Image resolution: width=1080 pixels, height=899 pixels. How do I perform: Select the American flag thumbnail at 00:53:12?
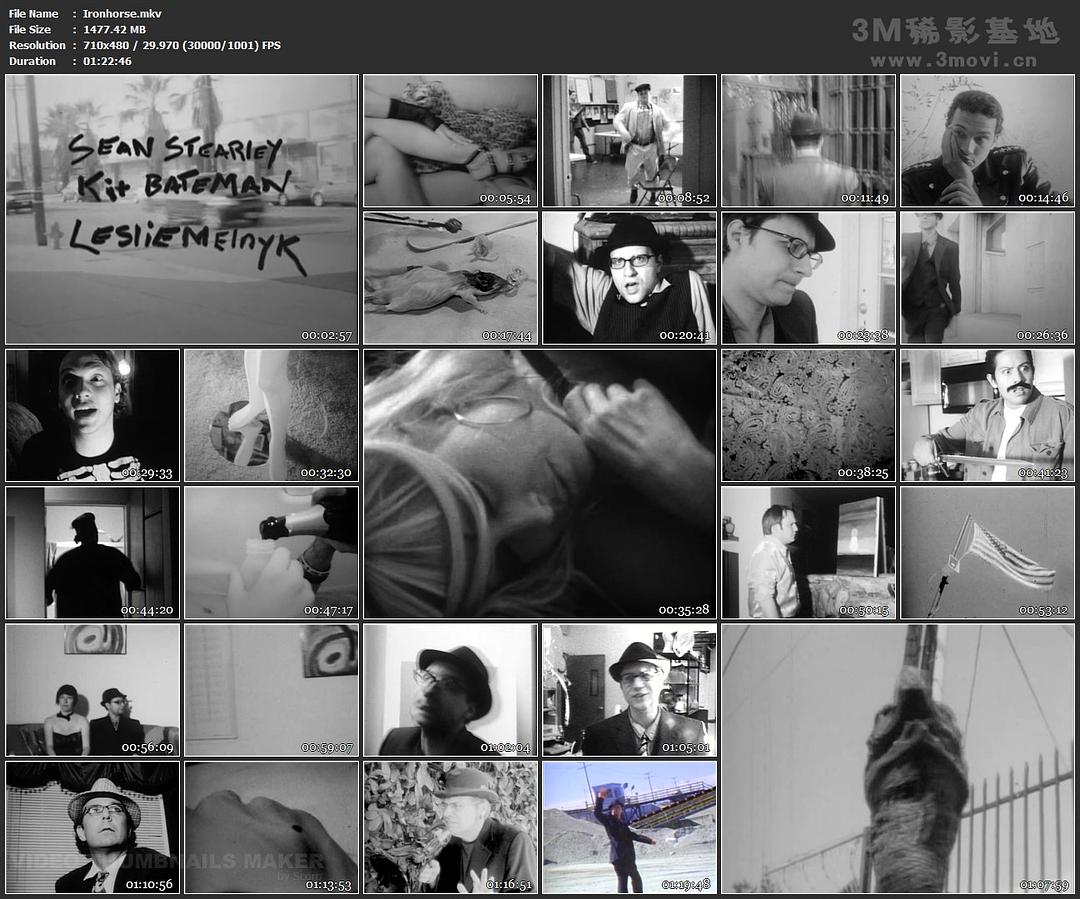point(987,552)
